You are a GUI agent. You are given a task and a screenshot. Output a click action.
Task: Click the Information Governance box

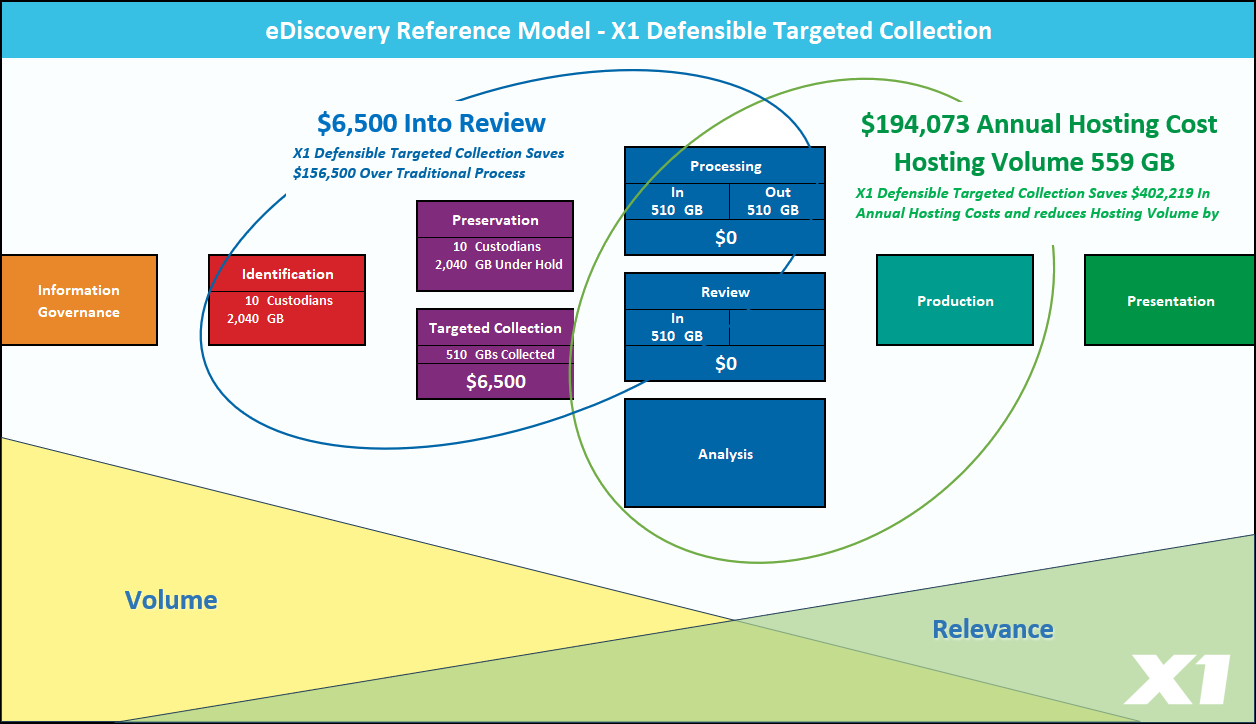click(x=79, y=300)
